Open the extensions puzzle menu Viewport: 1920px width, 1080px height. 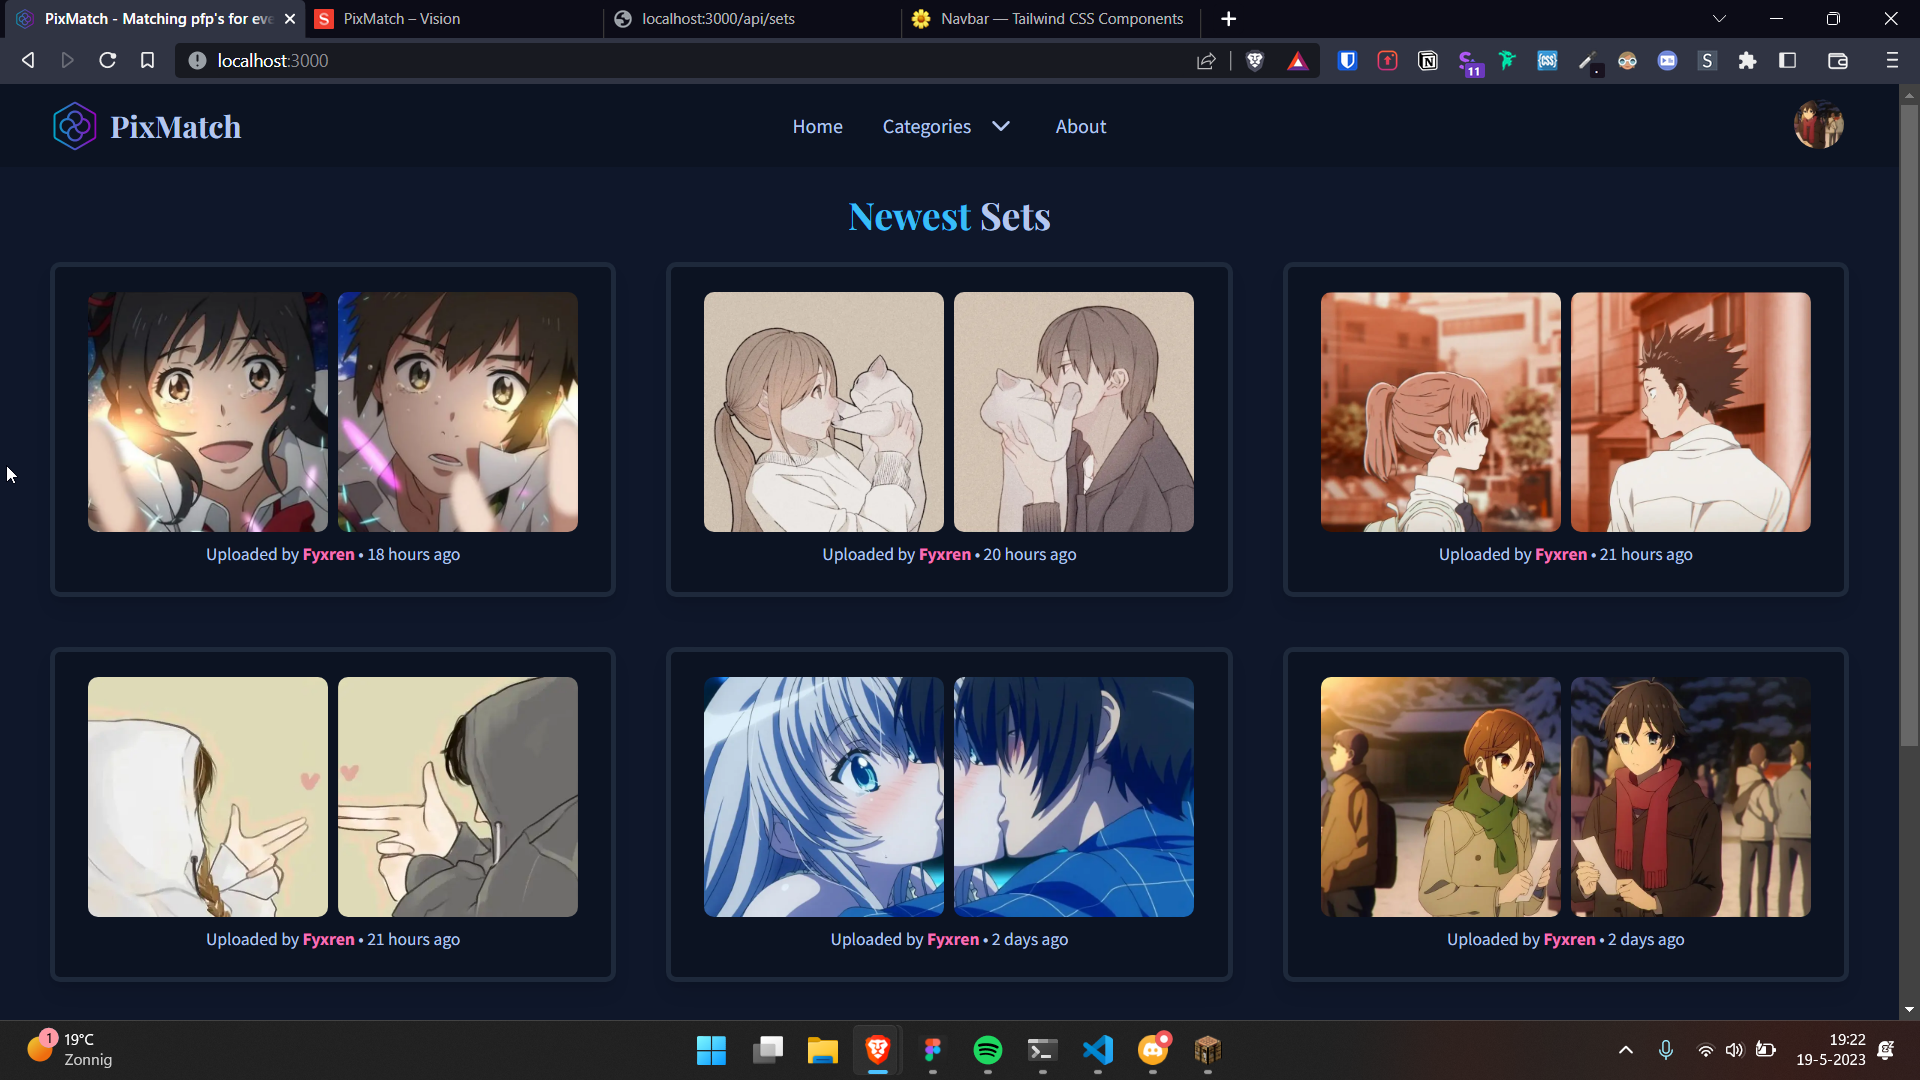click(x=1747, y=61)
